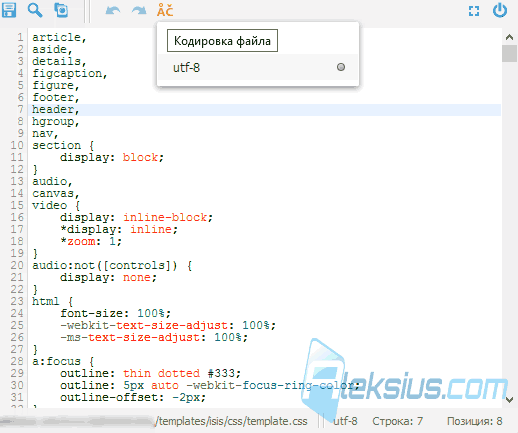Click the Save-all copy icon

[x=61, y=10]
